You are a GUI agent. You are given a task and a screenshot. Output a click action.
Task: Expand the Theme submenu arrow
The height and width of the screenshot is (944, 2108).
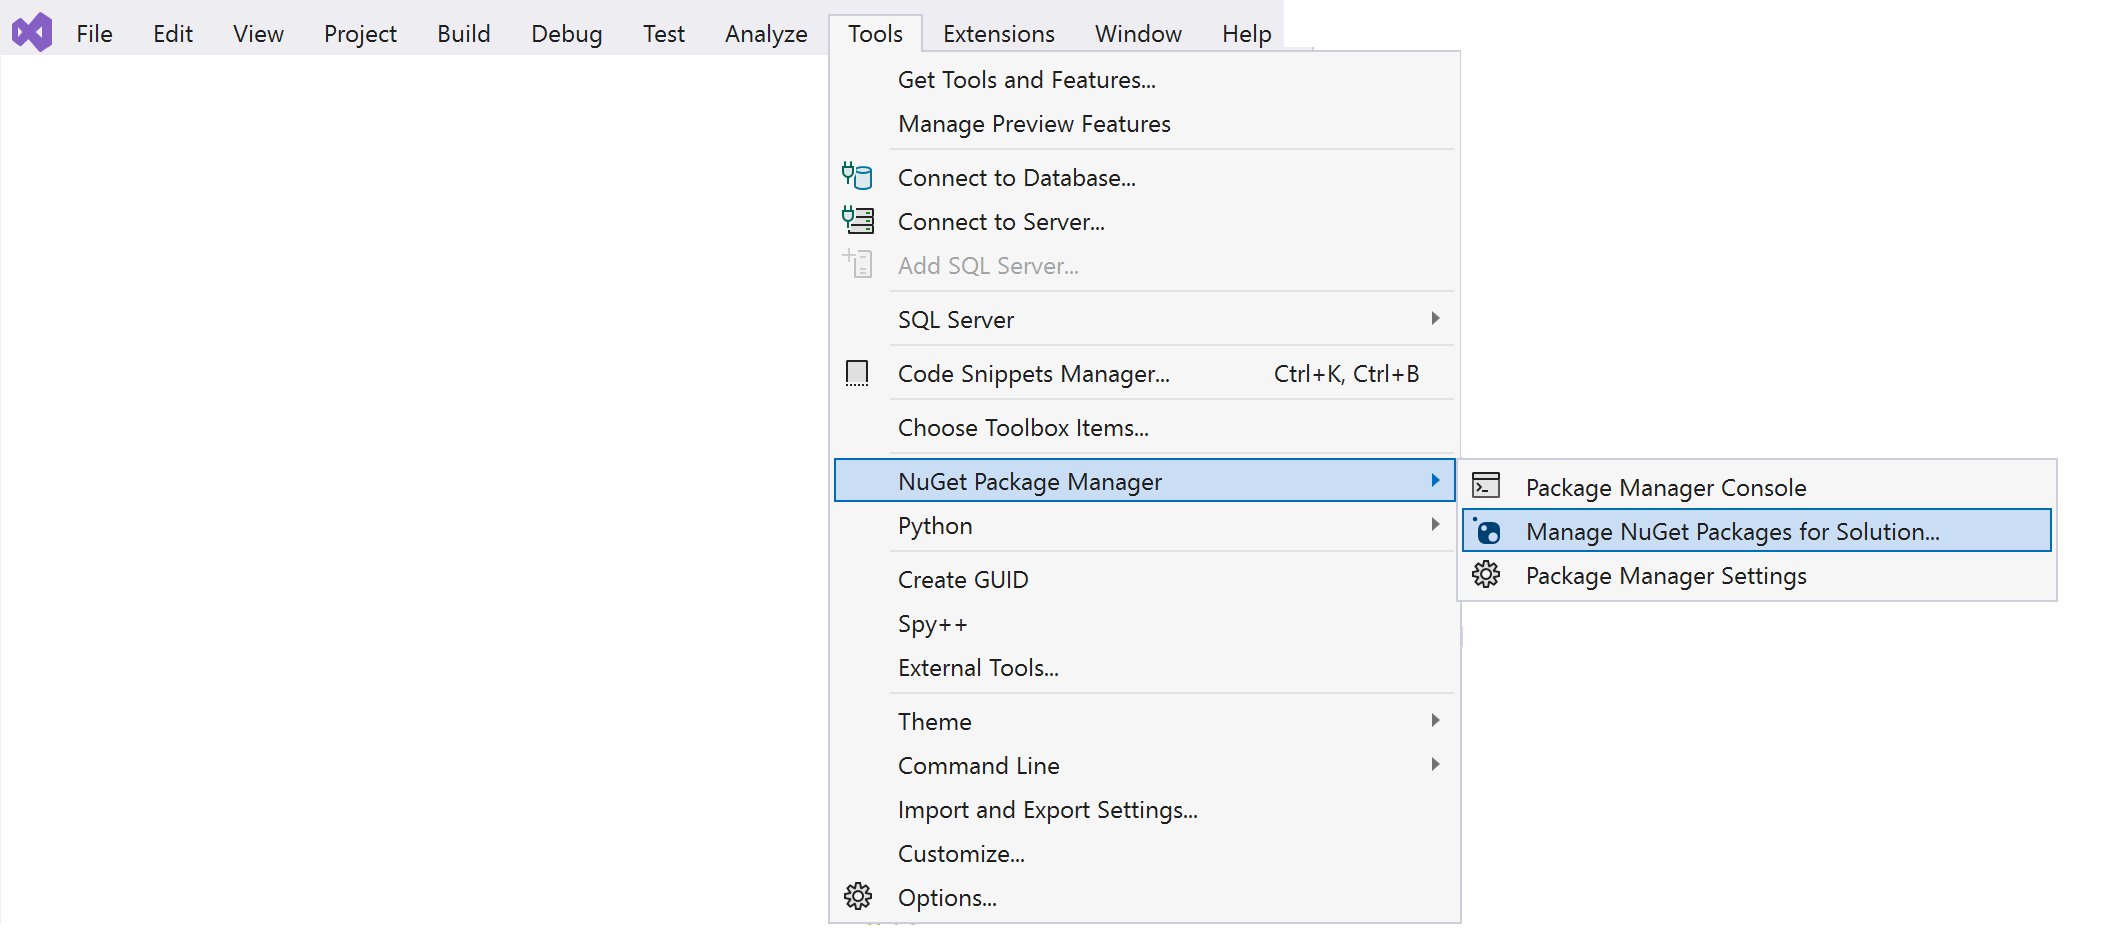pos(1435,721)
